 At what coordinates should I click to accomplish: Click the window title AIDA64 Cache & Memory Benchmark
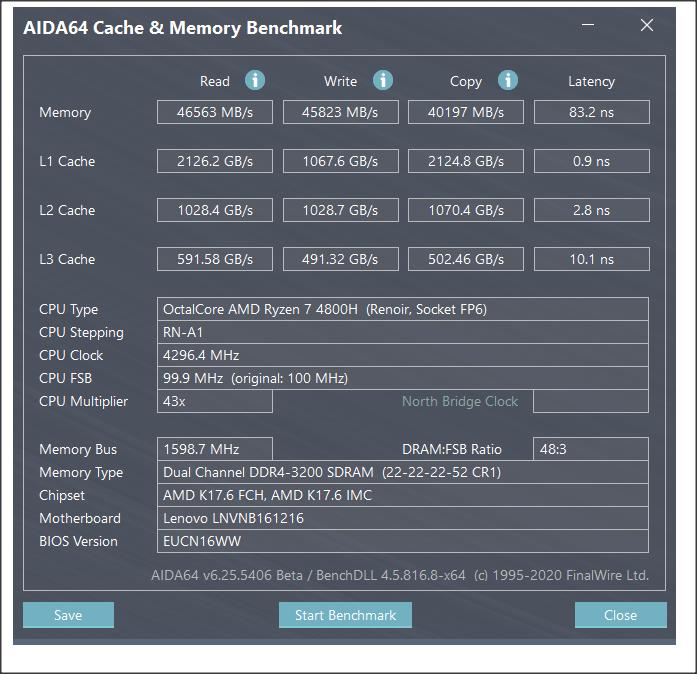click(x=183, y=28)
